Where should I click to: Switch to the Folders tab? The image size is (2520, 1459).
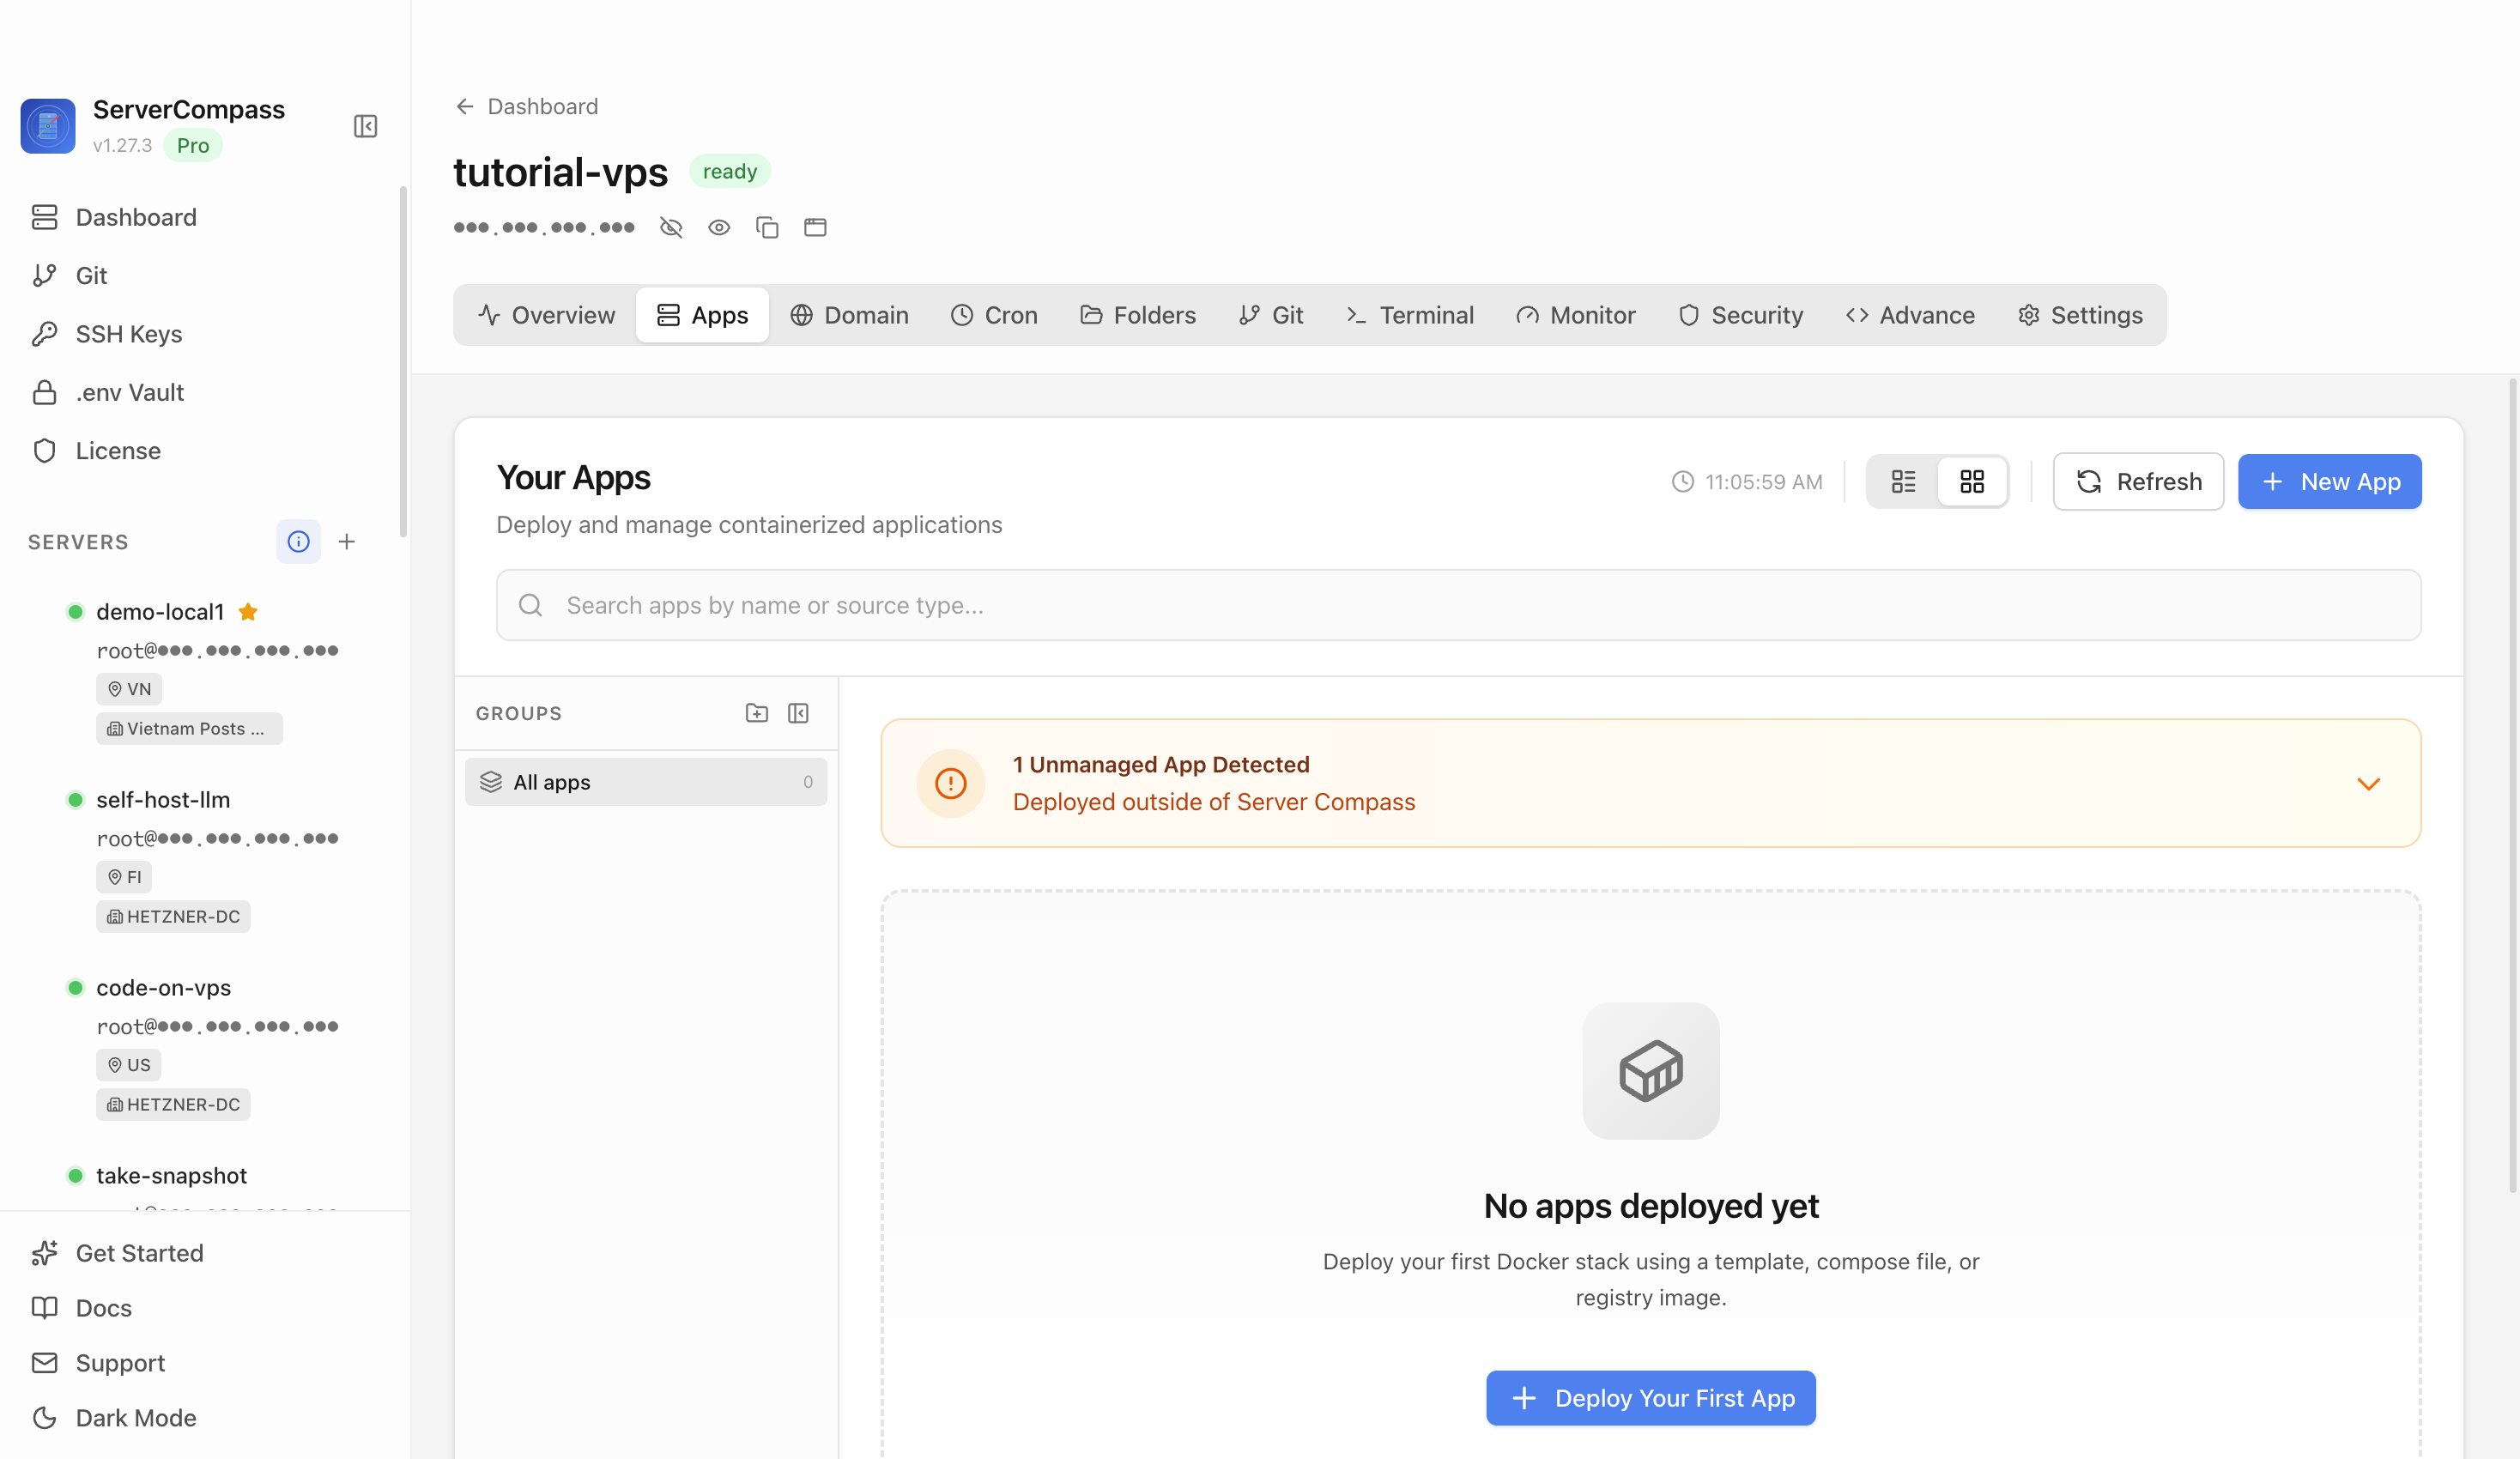pos(1138,315)
